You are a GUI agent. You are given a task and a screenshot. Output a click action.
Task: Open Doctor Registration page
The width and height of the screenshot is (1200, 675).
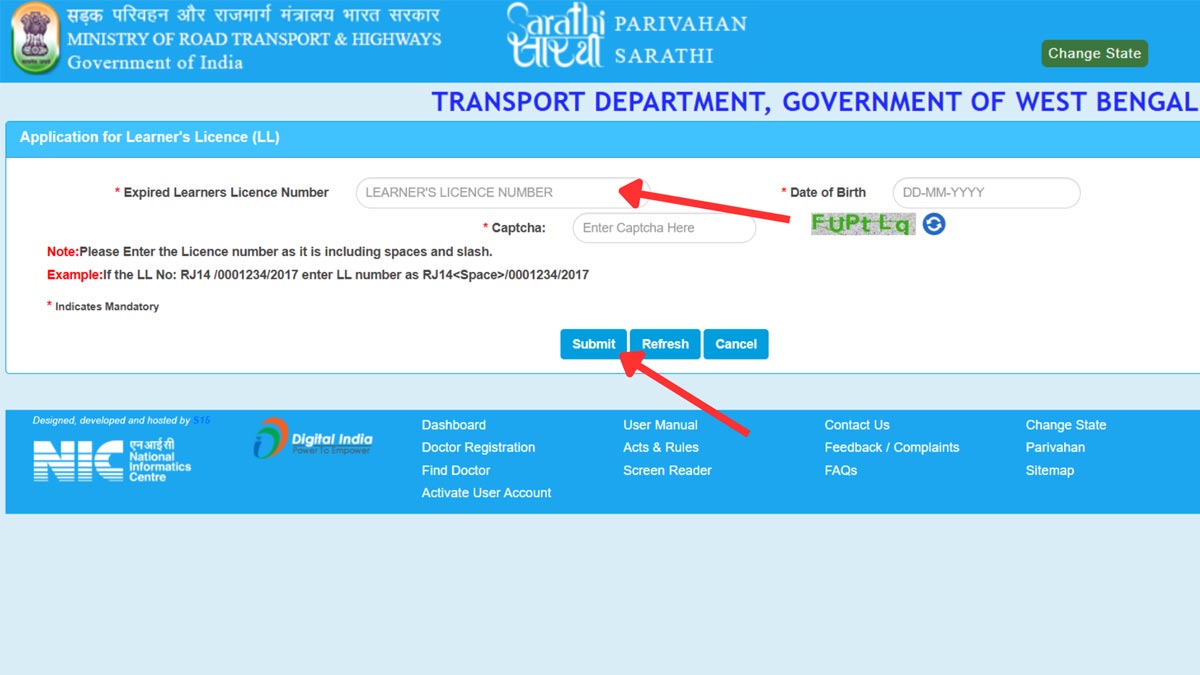[x=477, y=447]
